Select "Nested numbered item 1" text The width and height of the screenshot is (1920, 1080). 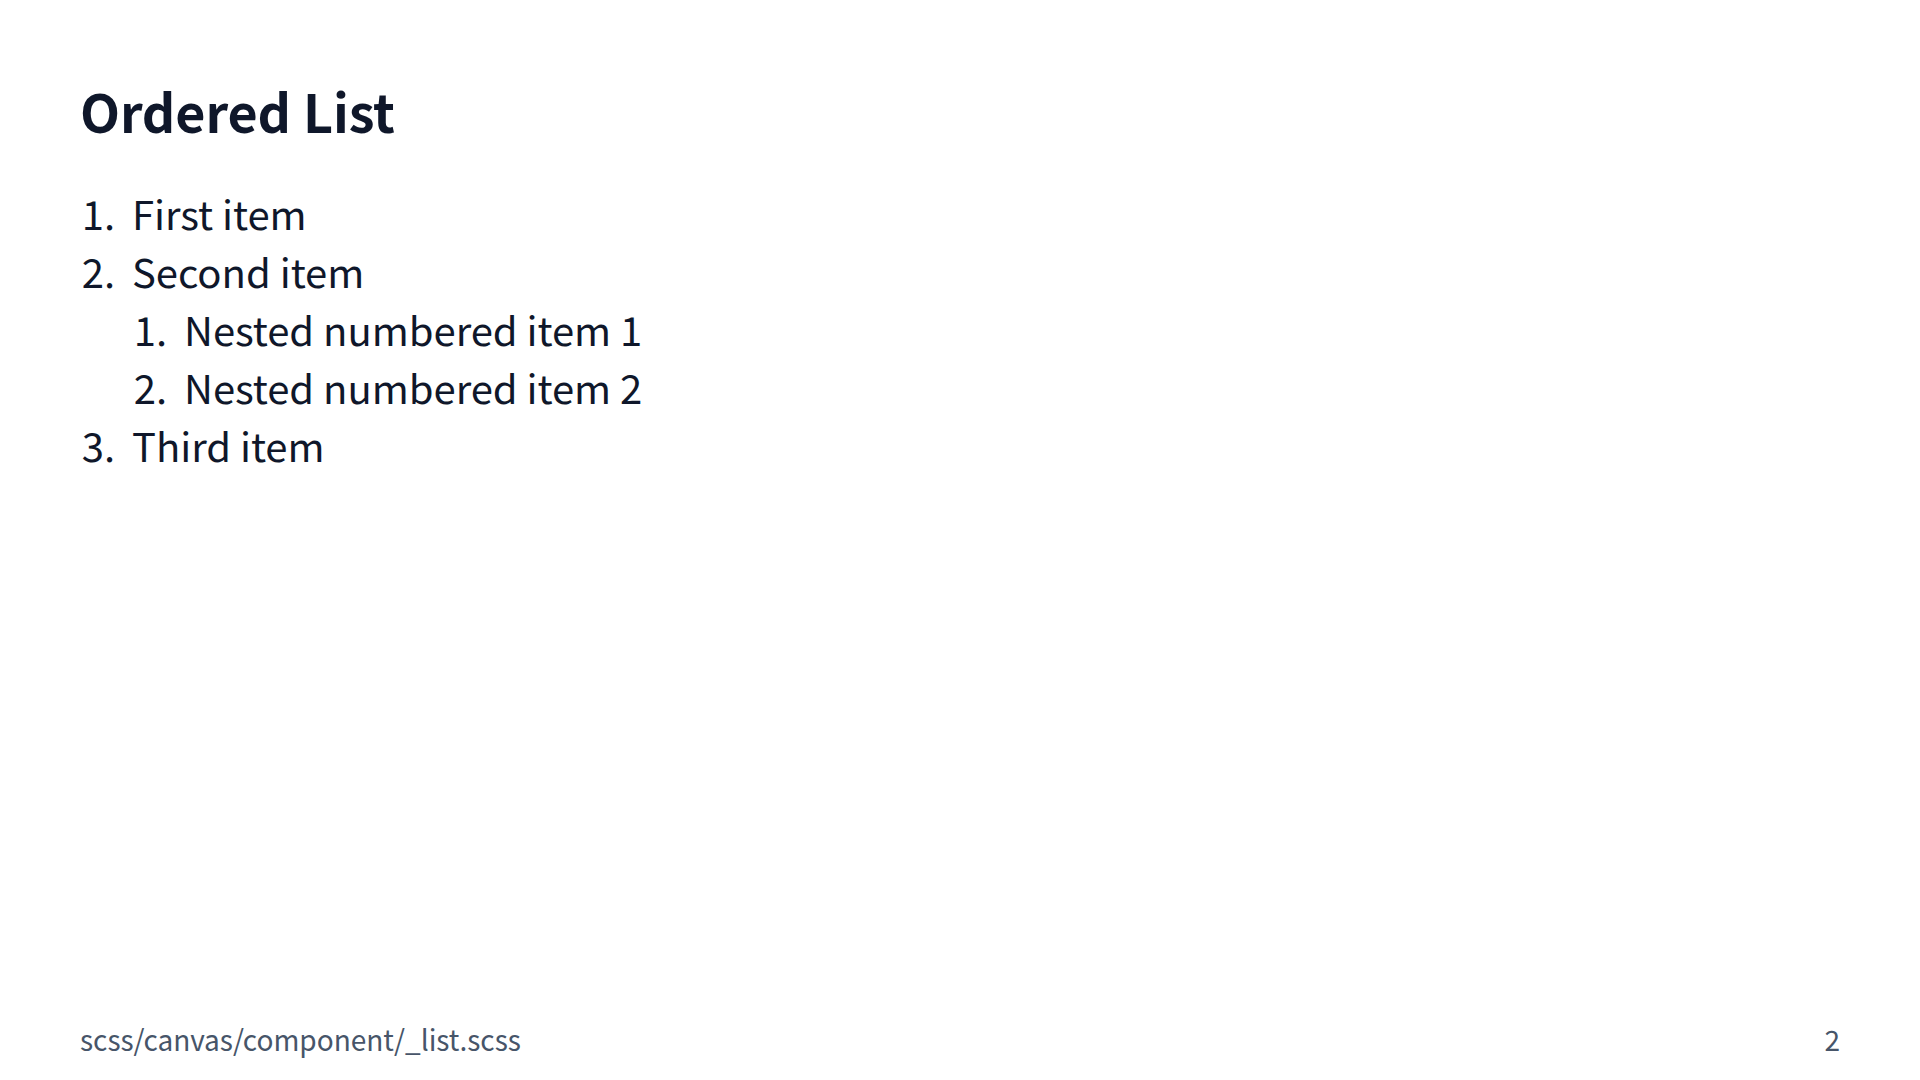coord(412,332)
